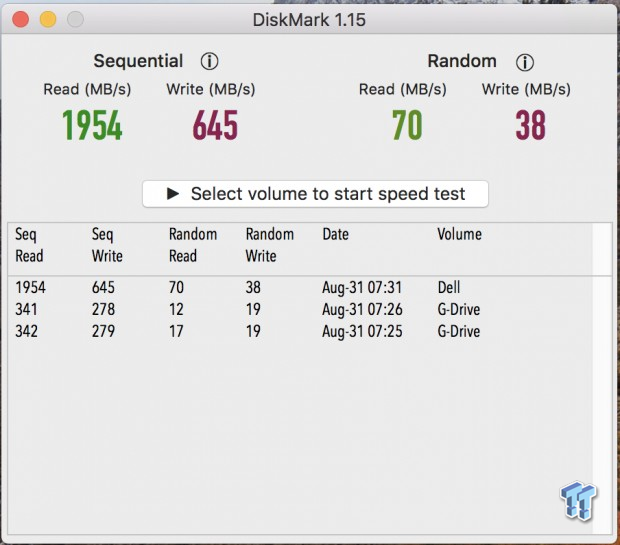Sort by Seq Write column header
Viewport: 620px width, 545px height.
point(107,245)
